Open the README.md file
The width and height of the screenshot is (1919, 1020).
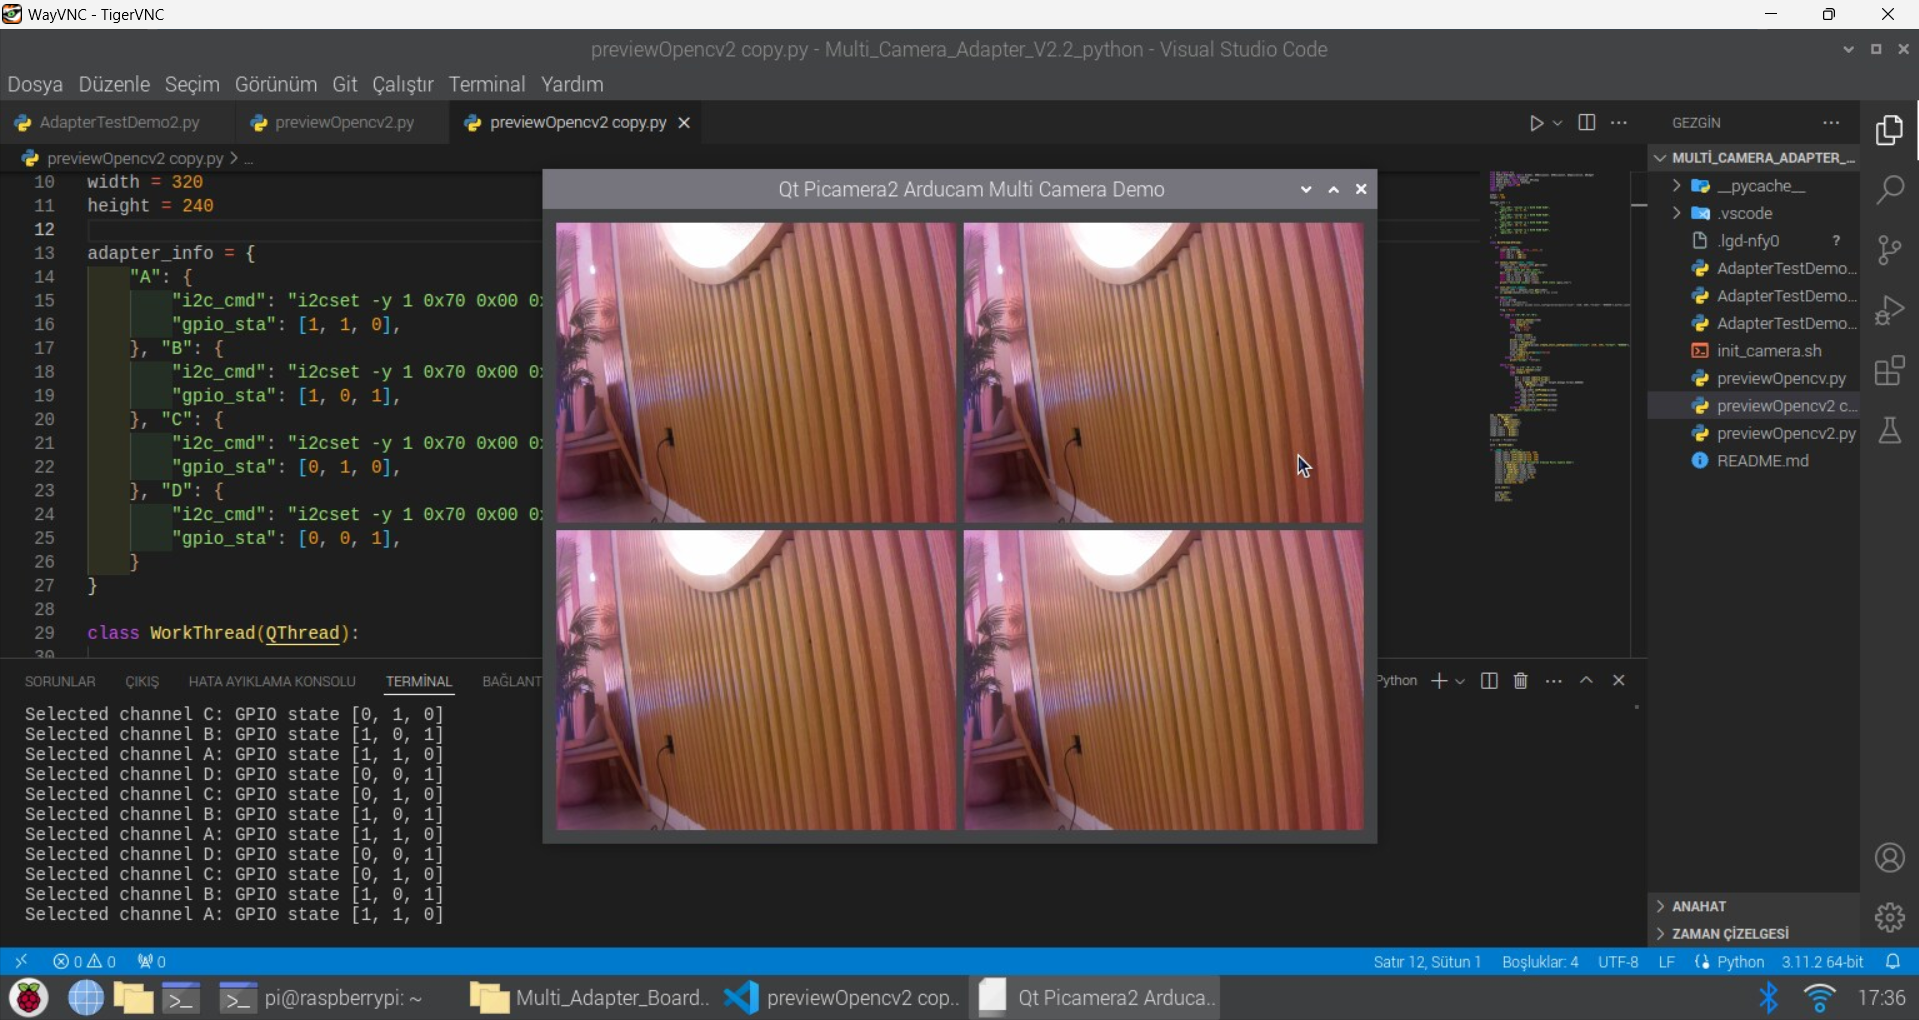click(1765, 461)
